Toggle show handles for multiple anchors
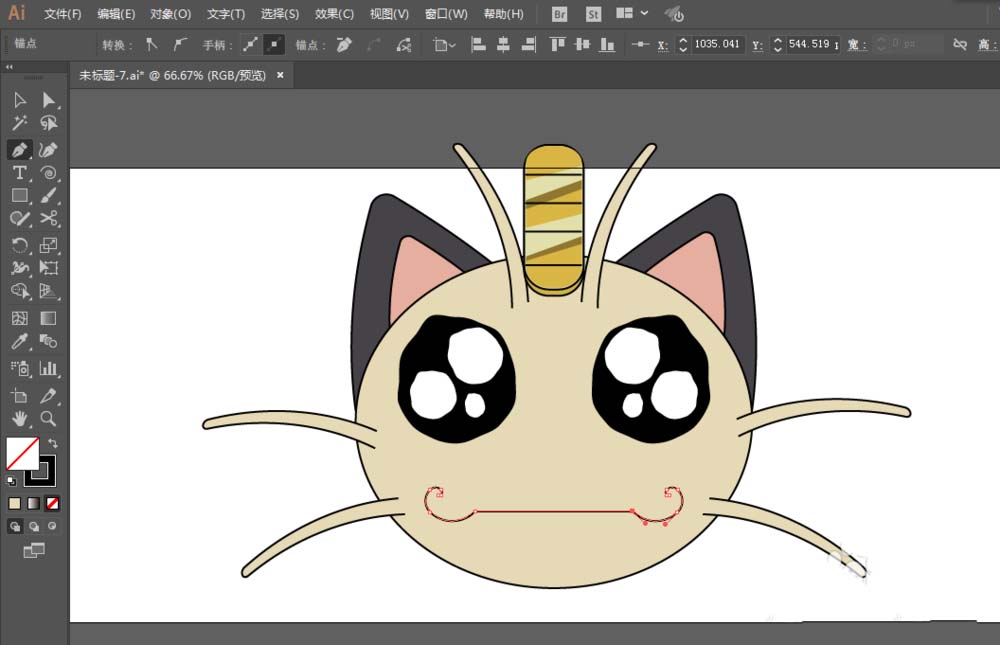The height and width of the screenshot is (645, 1000). [250, 45]
